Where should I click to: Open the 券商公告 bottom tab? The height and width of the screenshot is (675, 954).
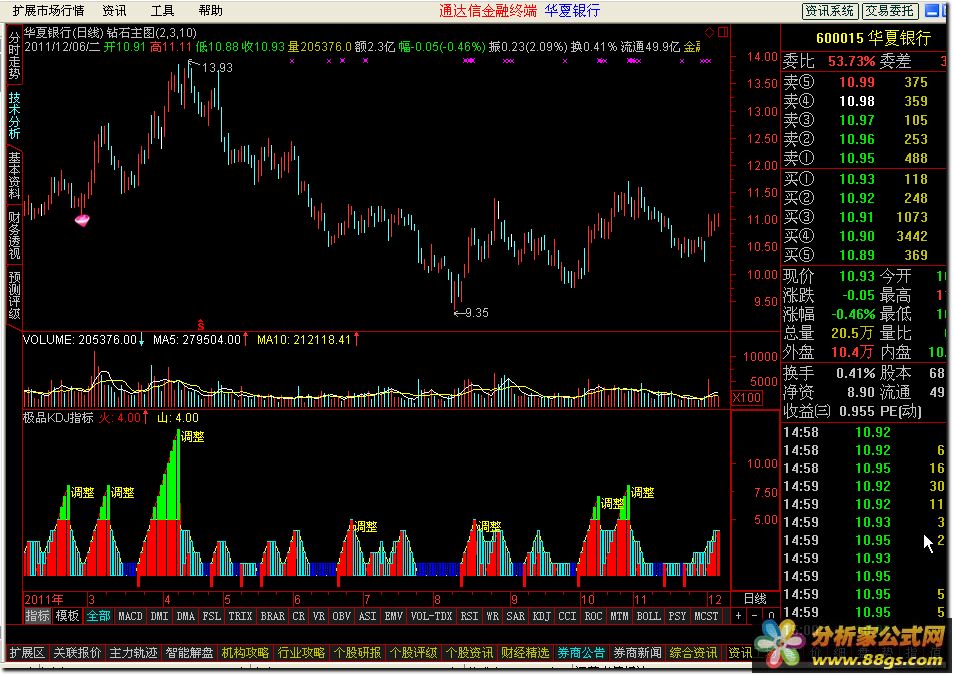point(581,652)
